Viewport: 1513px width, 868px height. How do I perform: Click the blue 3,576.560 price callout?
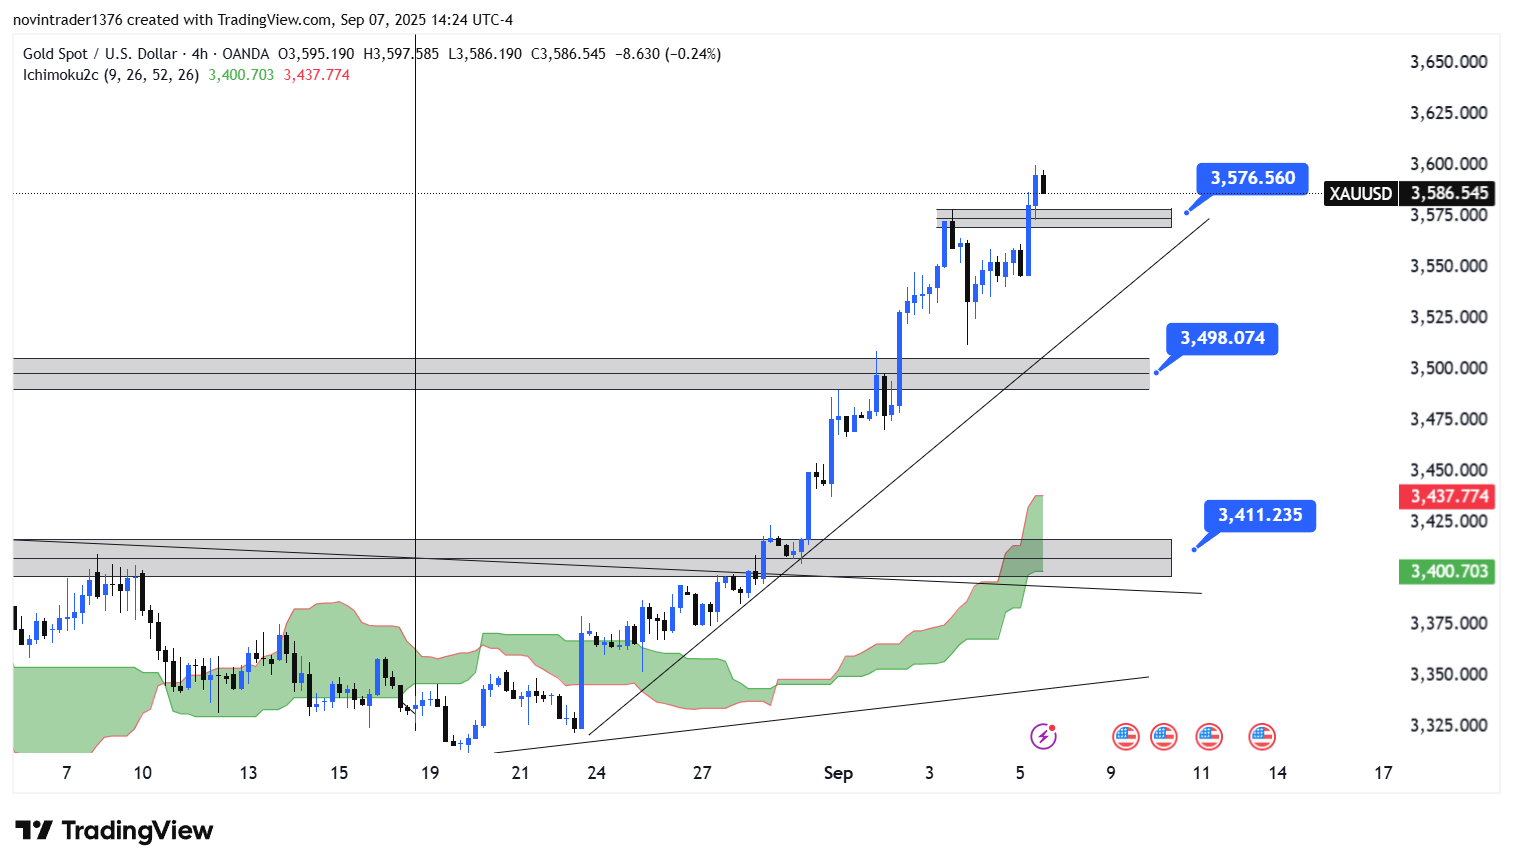[1252, 178]
